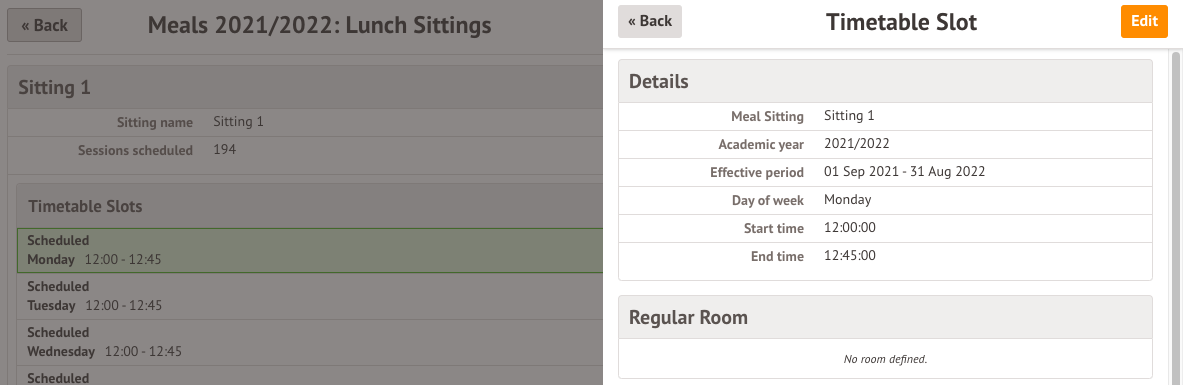
Task: Select the Monday 12:00 - 12:45 slot
Action: [310, 251]
